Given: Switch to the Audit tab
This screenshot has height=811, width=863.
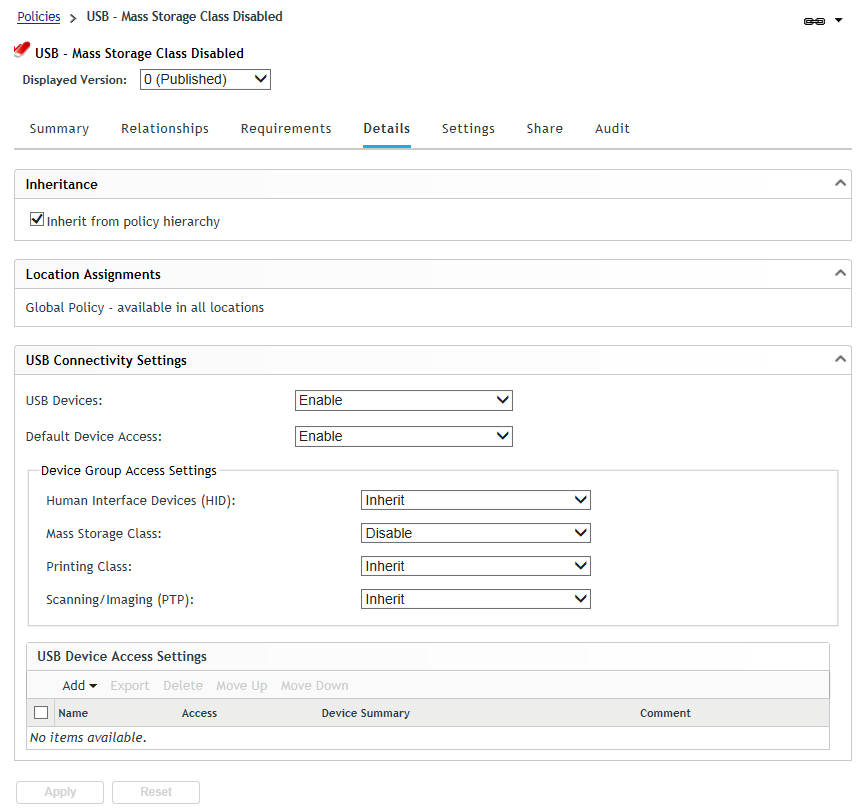Looking at the screenshot, I should click(612, 128).
